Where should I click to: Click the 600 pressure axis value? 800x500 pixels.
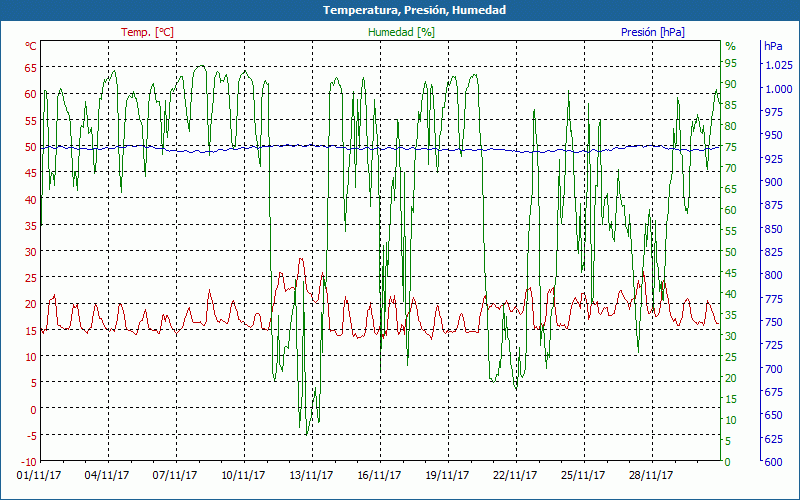[774, 462]
